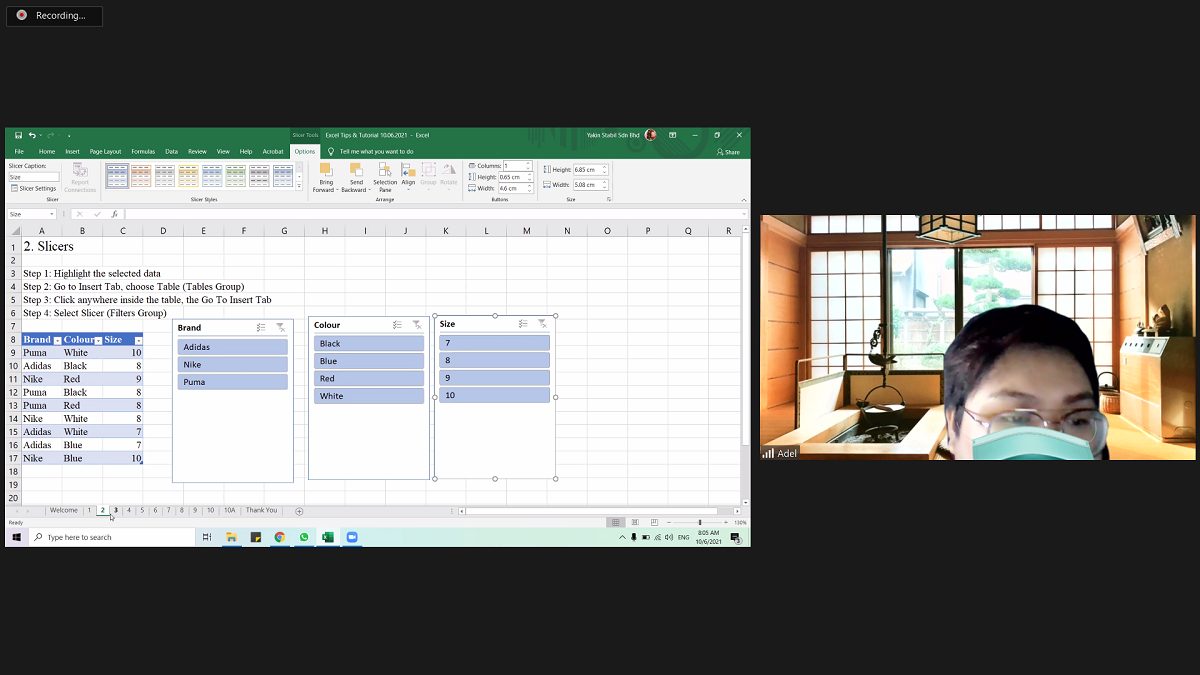Open the Name Box dropdown
1200x675 pixels.
pos(52,214)
